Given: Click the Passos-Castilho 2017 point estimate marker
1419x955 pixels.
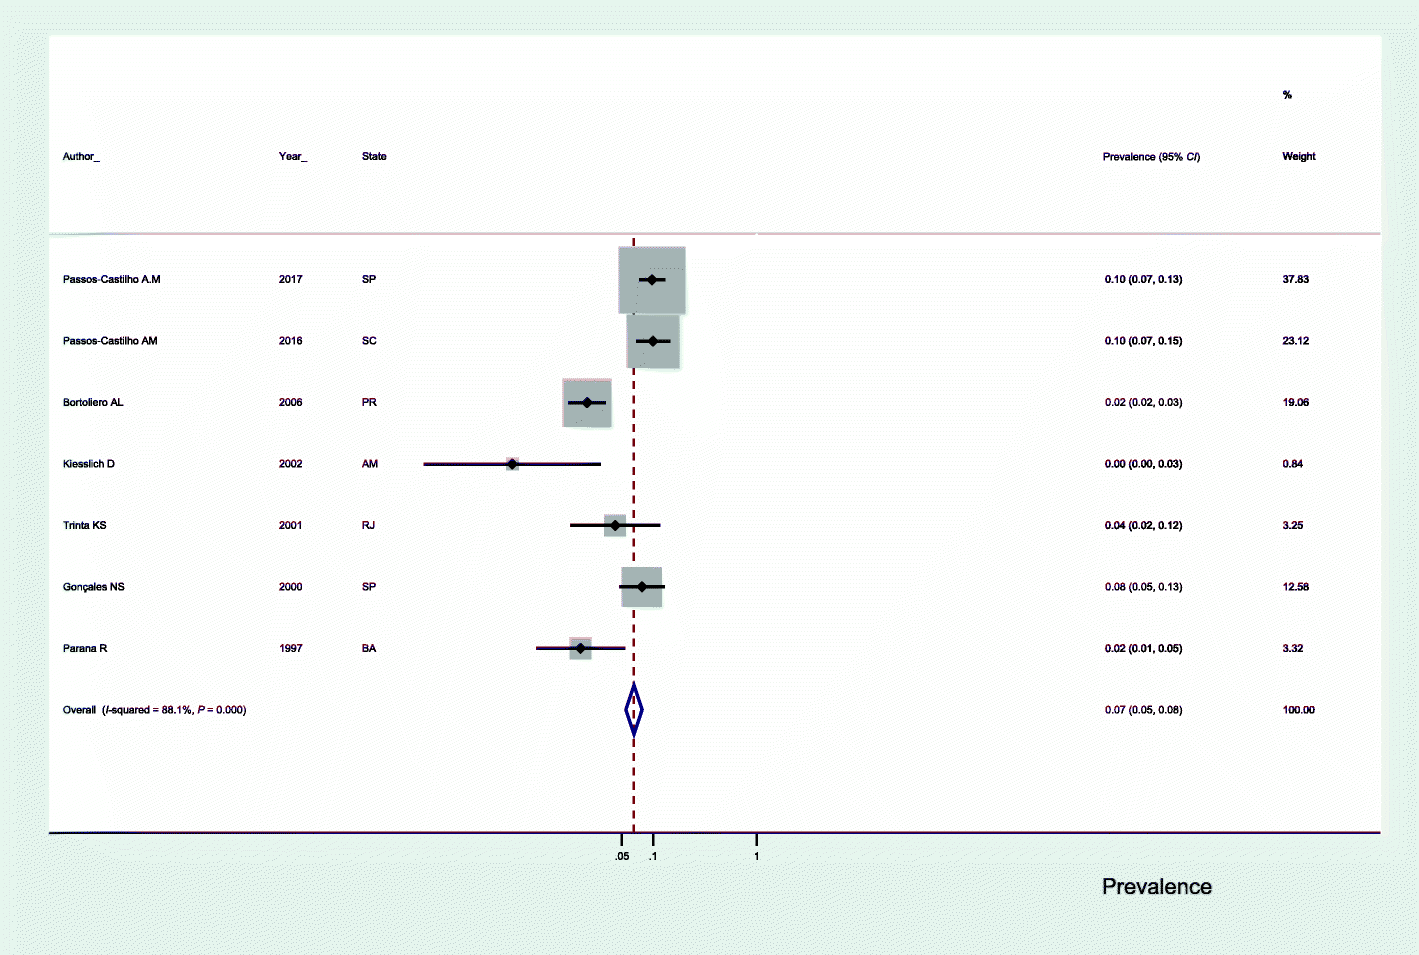Looking at the screenshot, I should point(652,280).
